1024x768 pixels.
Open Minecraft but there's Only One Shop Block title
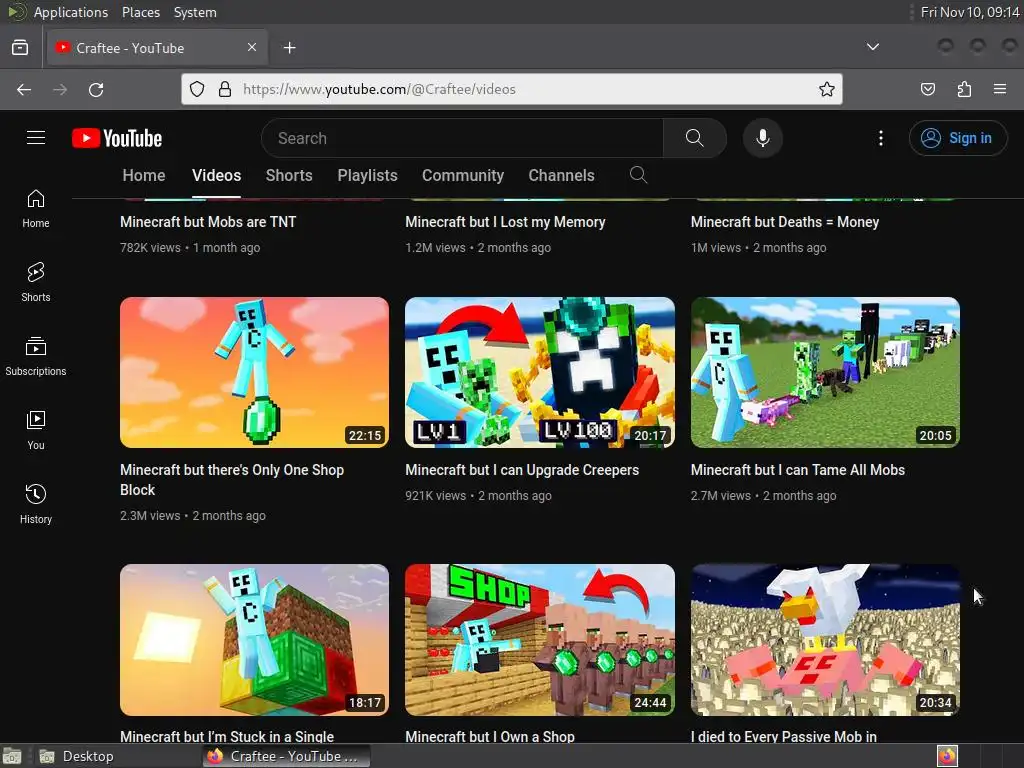click(x=232, y=479)
